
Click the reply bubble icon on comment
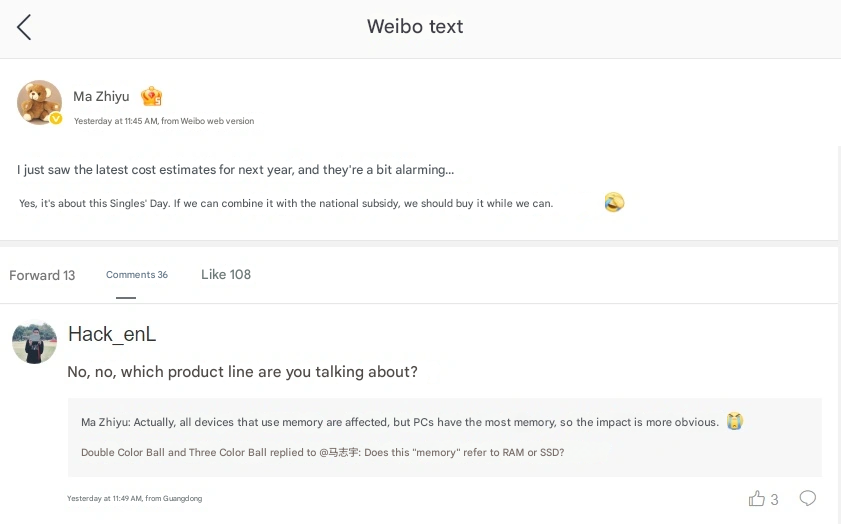[x=808, y=498]
